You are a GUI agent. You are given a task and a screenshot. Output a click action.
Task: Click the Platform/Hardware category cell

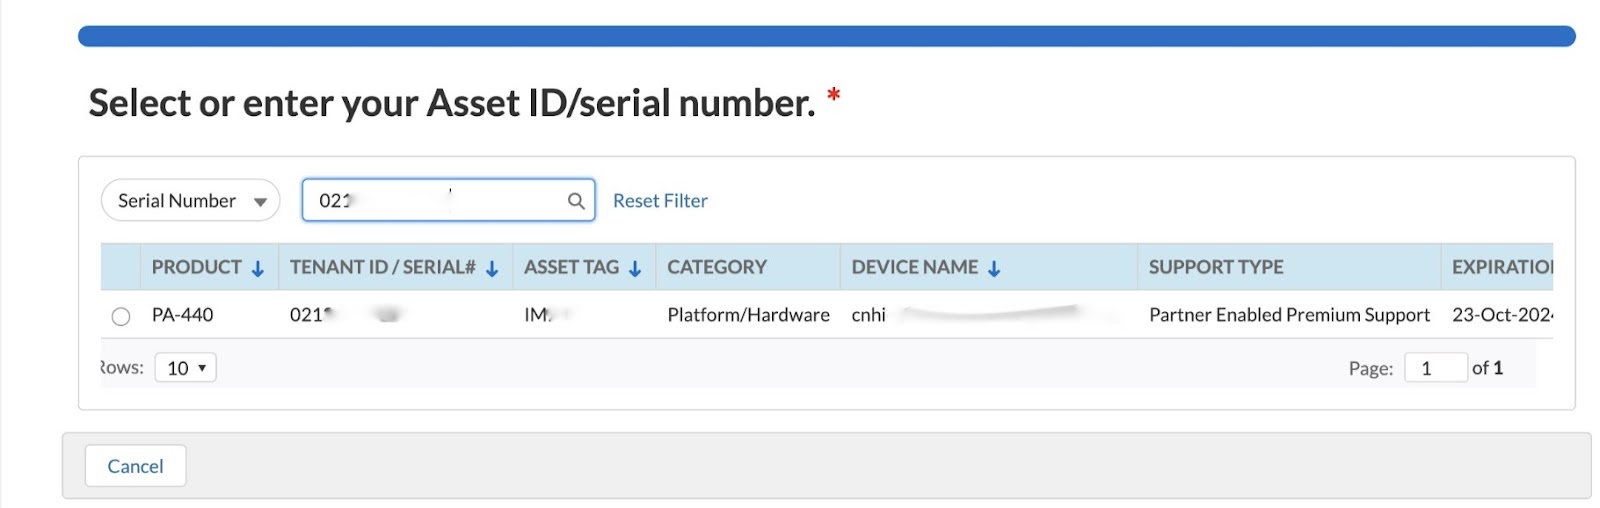[x=748, y=315]
